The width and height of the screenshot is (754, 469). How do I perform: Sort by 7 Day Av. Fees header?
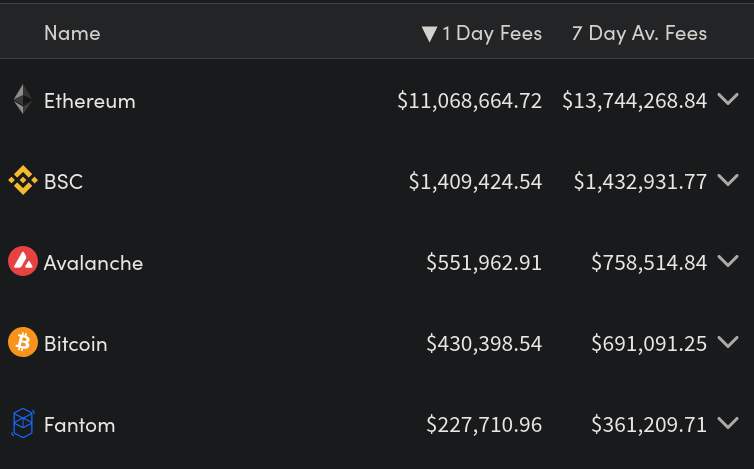coord(639,33)
